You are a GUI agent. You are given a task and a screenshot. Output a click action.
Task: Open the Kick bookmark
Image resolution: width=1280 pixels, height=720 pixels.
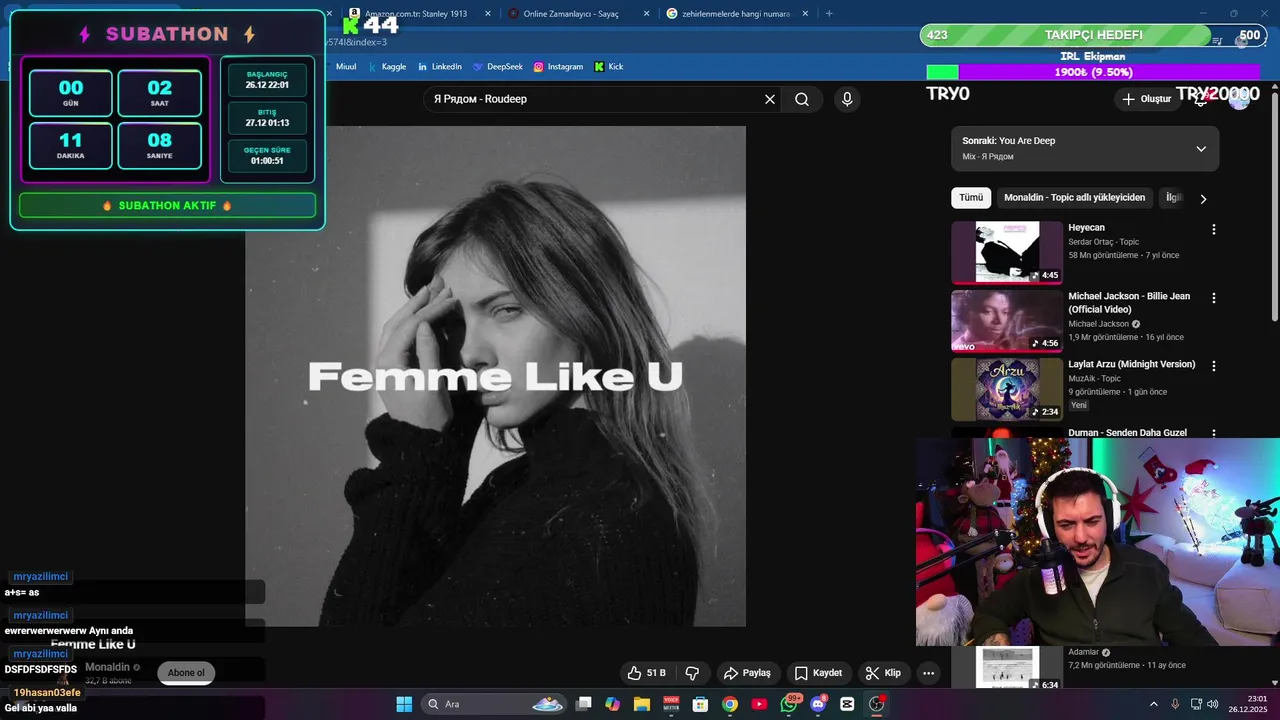608,67
